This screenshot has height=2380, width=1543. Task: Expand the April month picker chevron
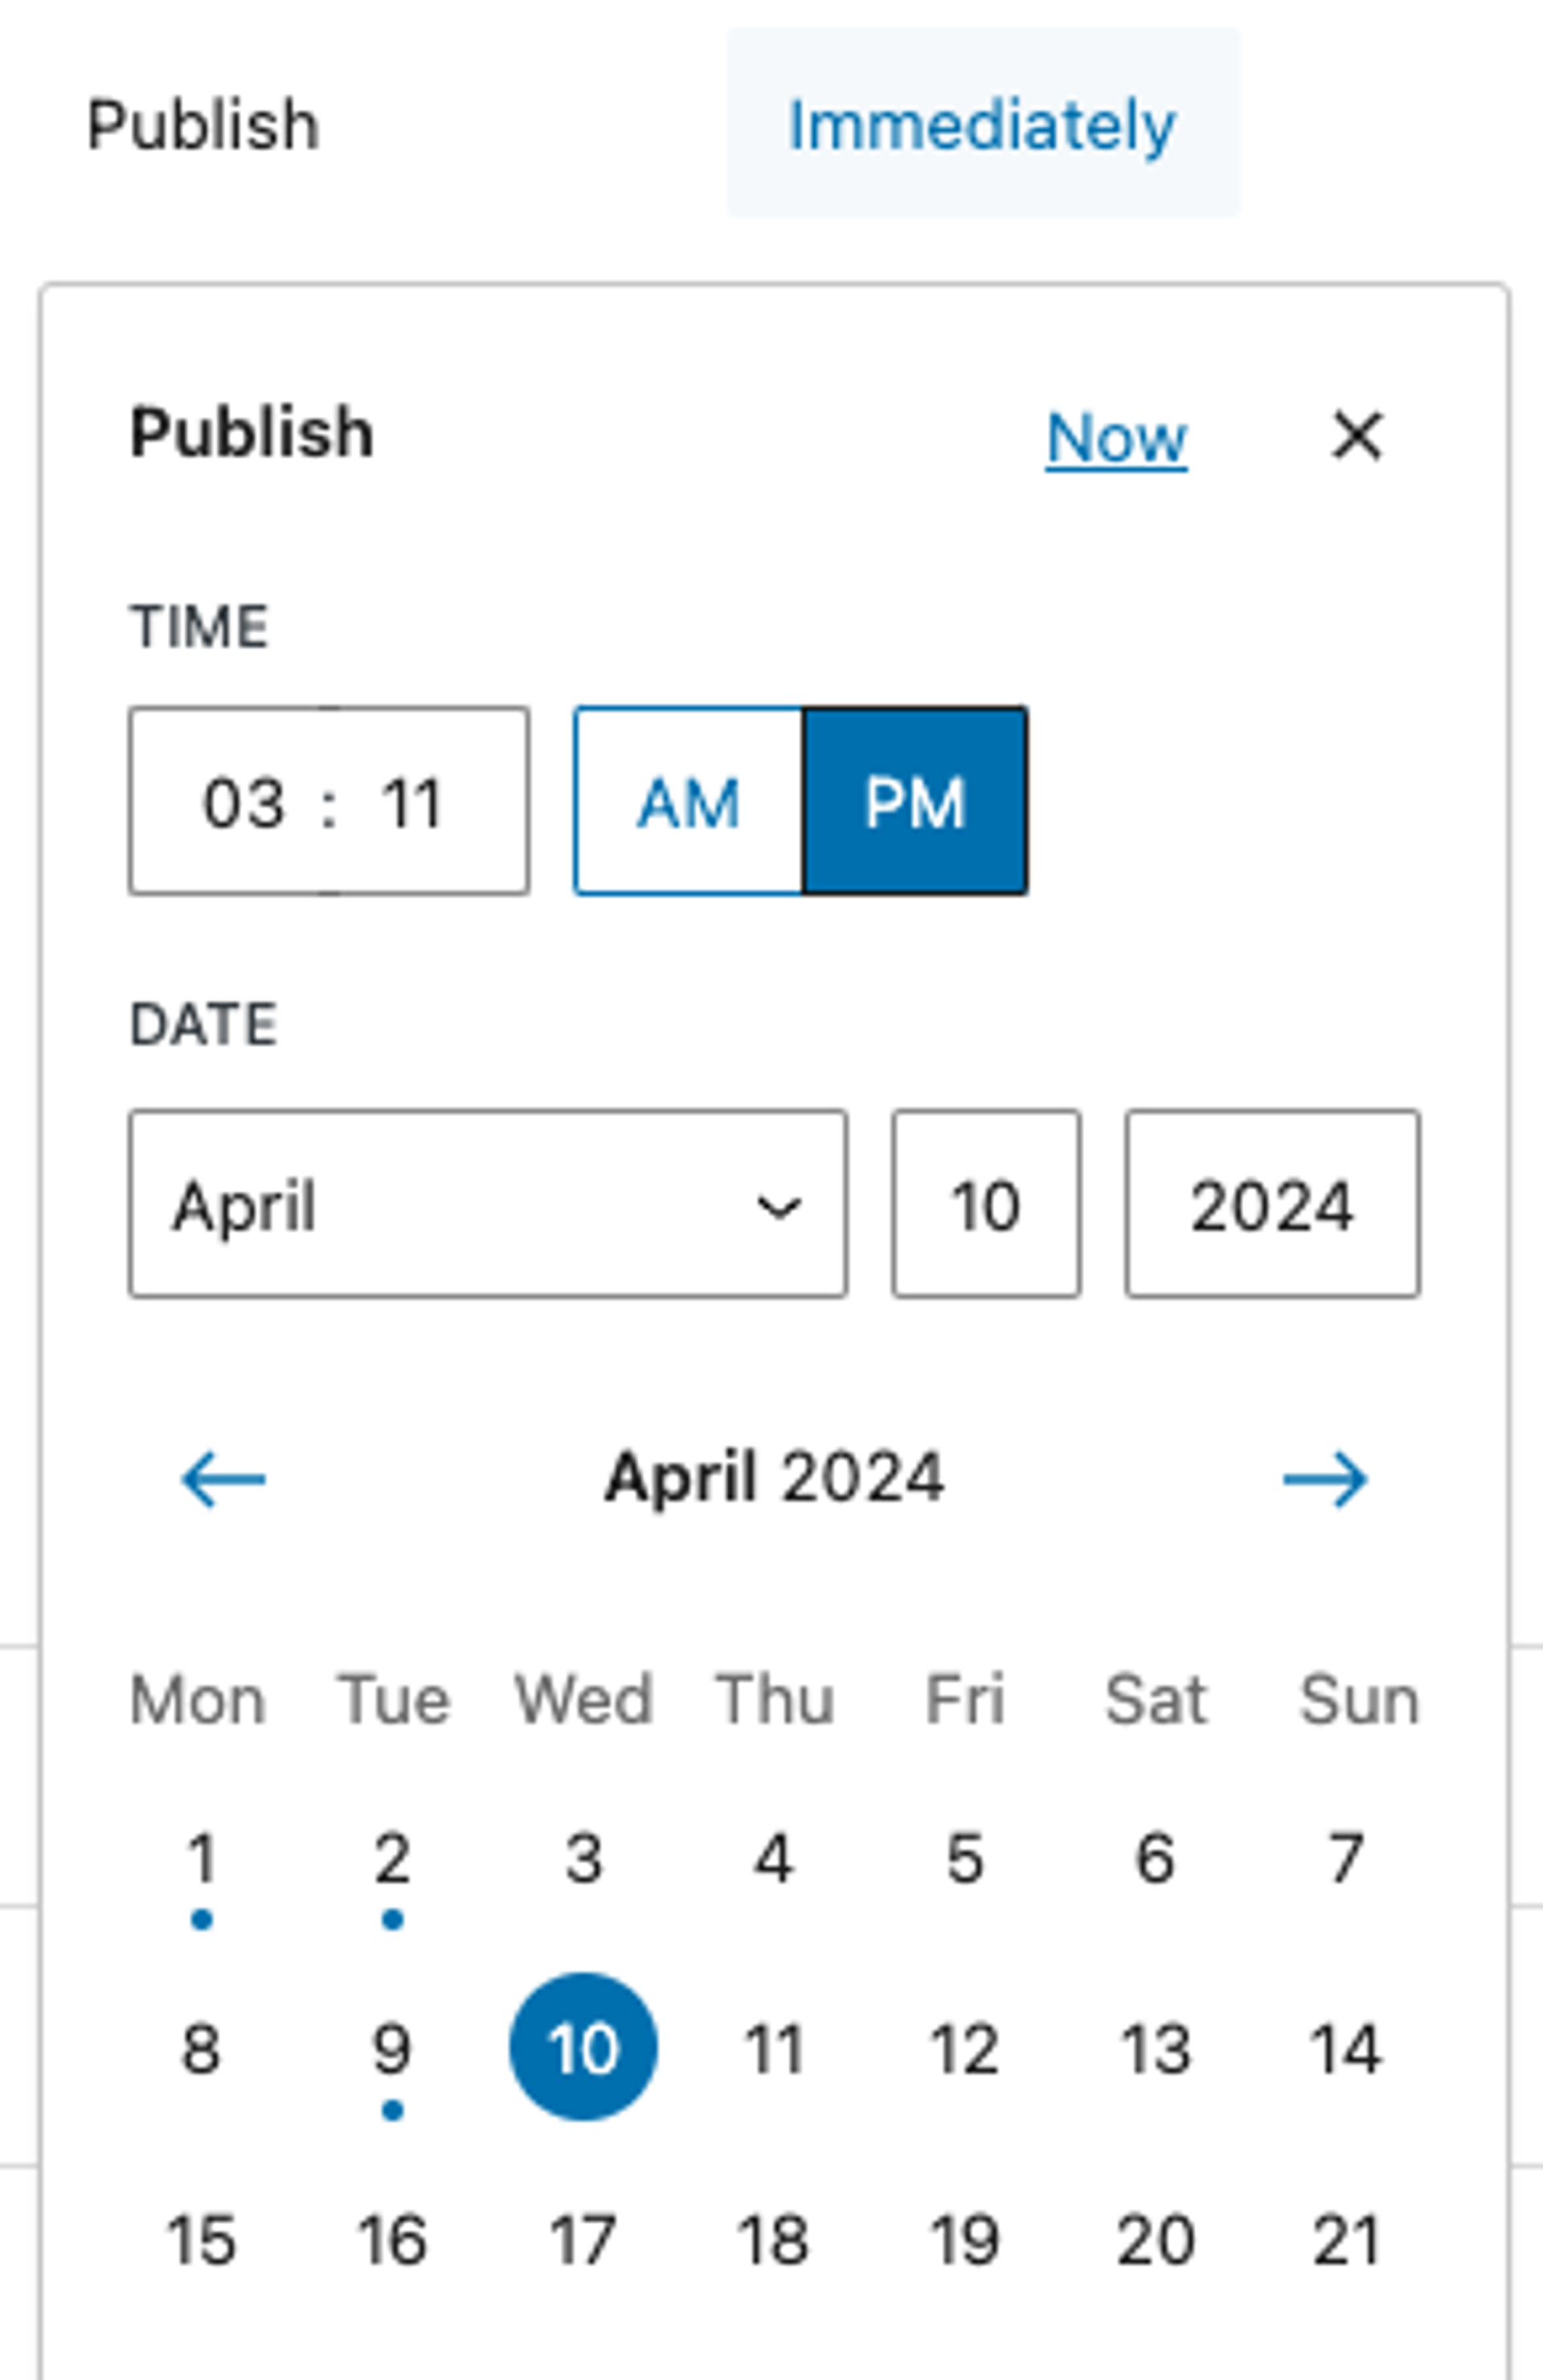click(780, 1208)
